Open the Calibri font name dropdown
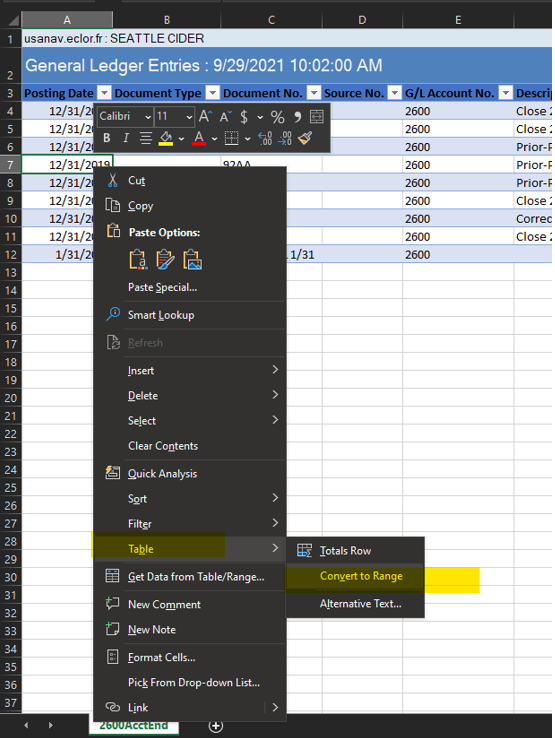Image resolution: width=555 pixels, height=738 pixels. [x=148, y=117]
